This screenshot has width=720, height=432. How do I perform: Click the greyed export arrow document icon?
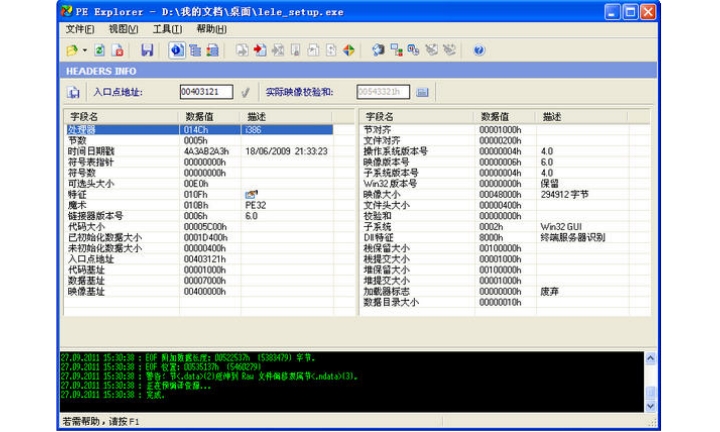point(278,50)
